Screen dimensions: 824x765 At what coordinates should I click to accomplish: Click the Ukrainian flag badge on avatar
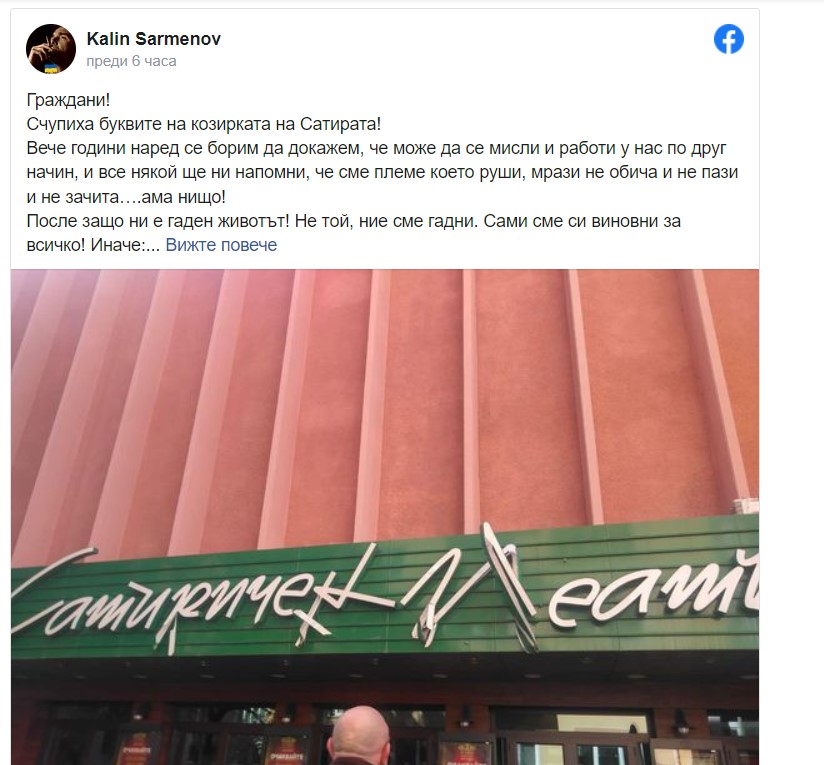[x=52, y=68]
